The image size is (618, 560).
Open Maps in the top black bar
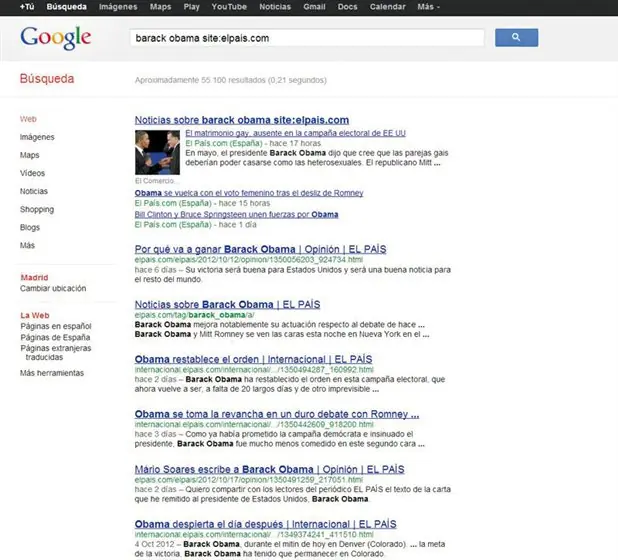(x=160, y=7)
